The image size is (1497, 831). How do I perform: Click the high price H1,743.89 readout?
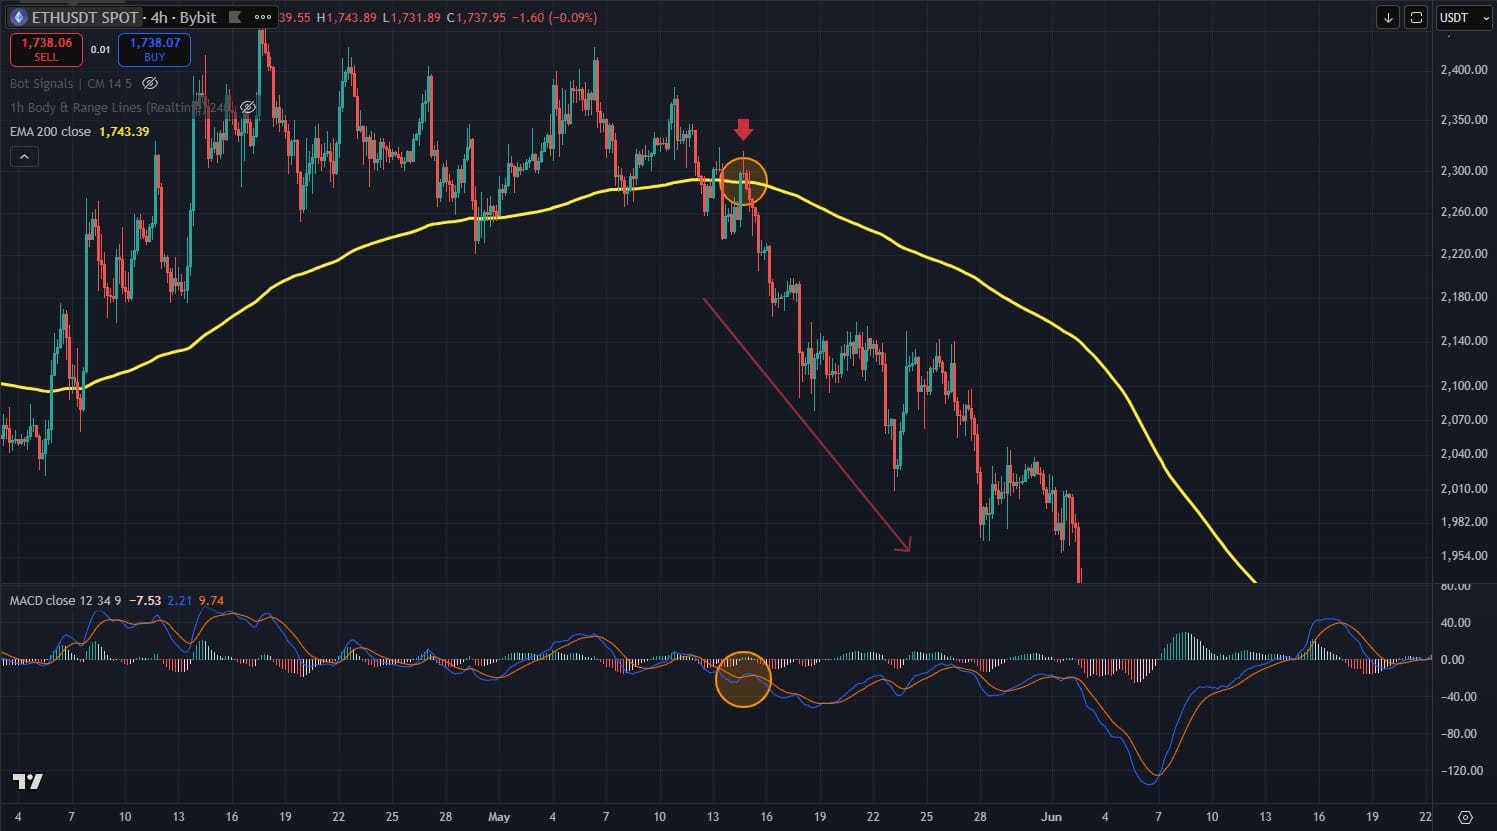[x=348, y=18]
